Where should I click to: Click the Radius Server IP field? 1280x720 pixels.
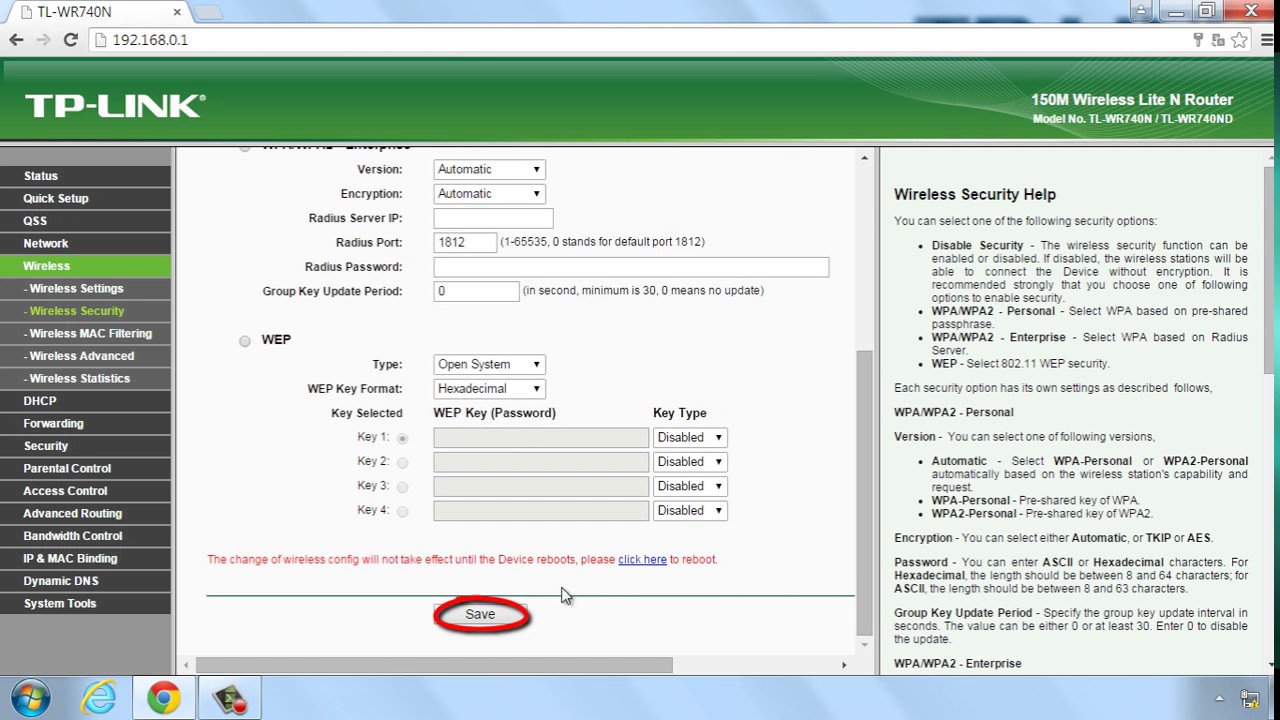pos(493,218)
